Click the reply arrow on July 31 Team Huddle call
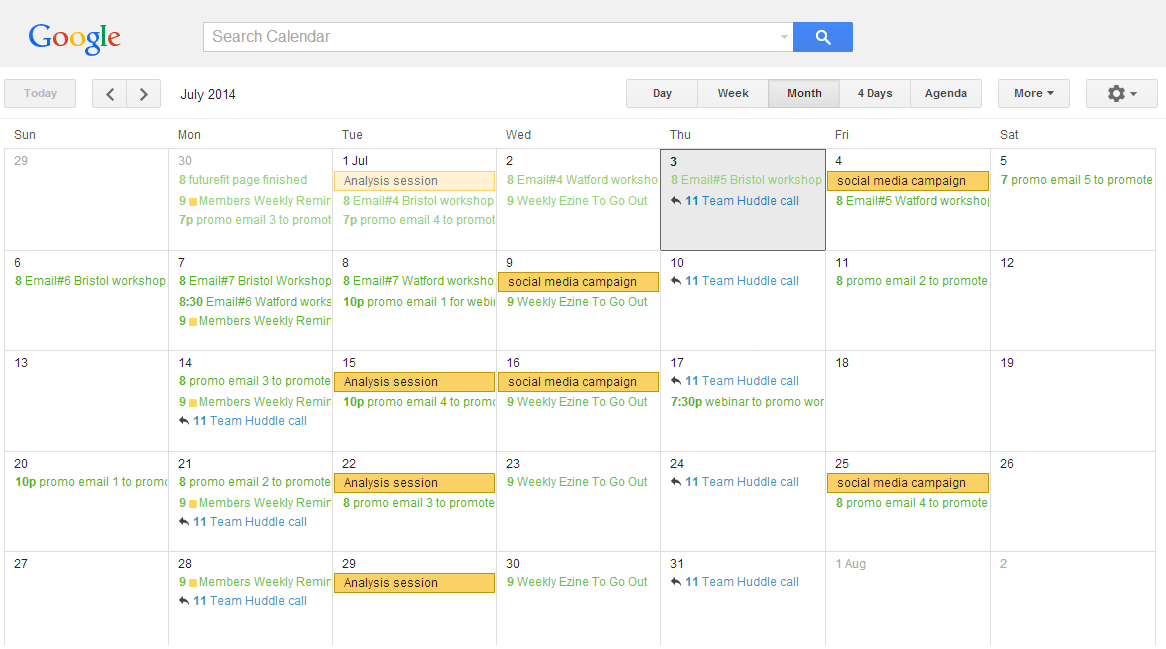The image size is (1166, 649). pyautogui.click(x=678, y=581)
